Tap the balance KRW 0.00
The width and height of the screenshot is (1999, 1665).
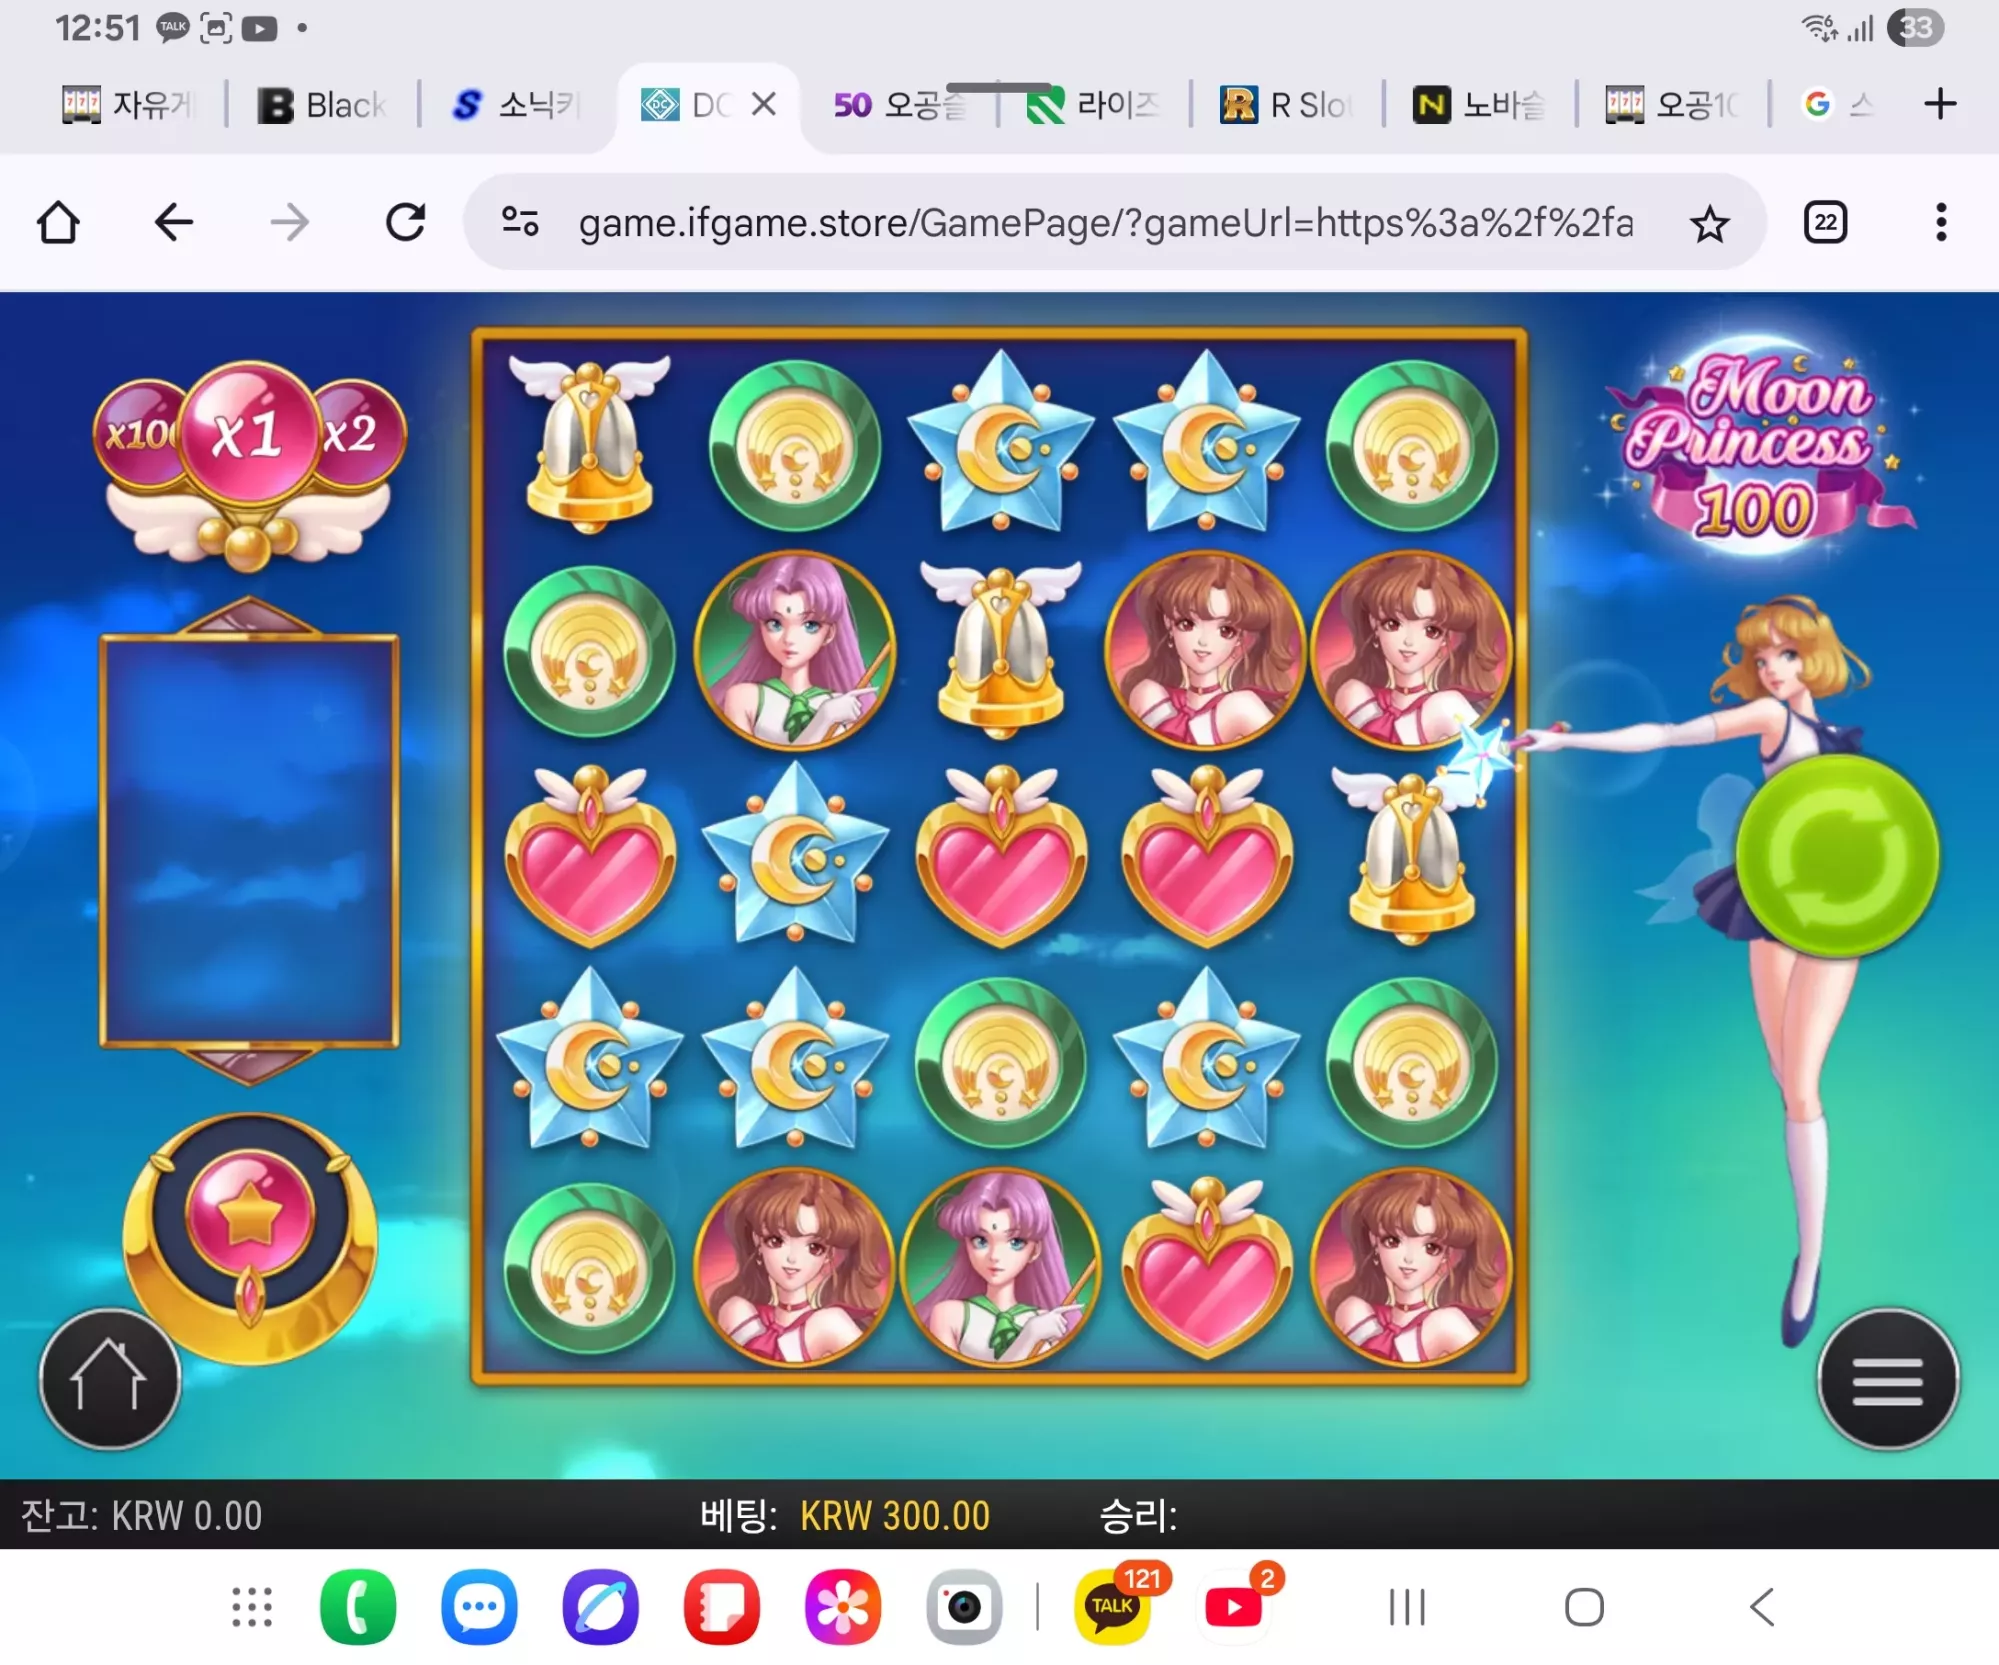point(186,1516)
